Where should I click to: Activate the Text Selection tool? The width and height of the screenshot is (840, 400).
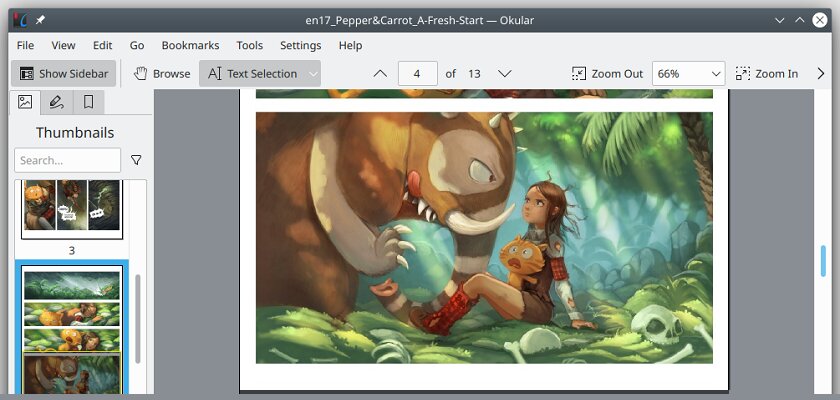[x=252, y=74]
